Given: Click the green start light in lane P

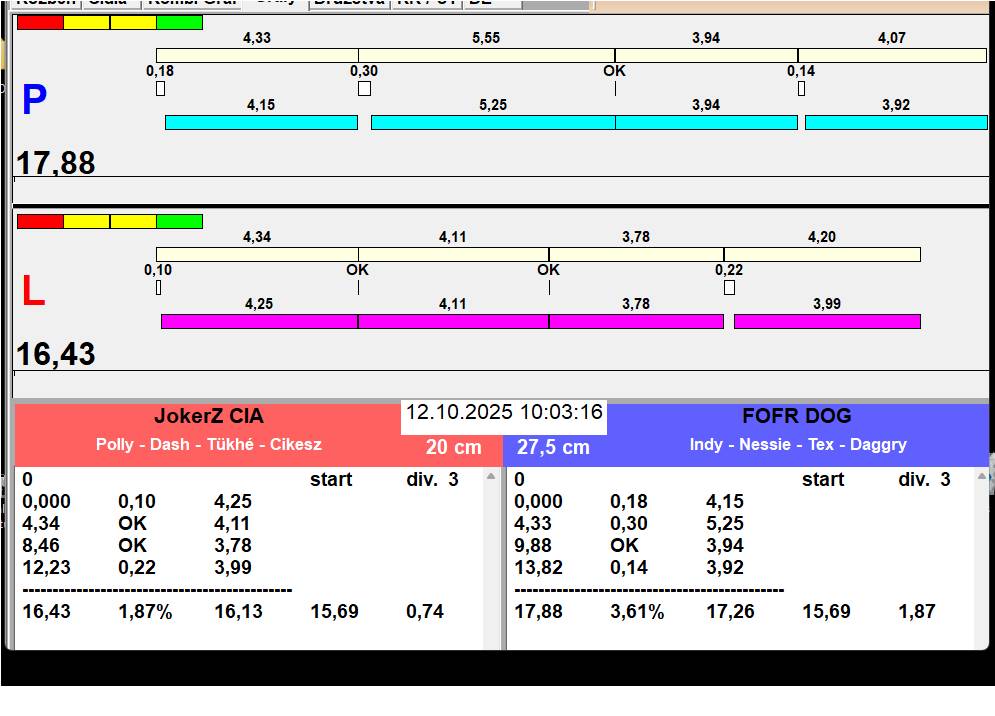Looking at the screenshot, I should coord(180,22).
